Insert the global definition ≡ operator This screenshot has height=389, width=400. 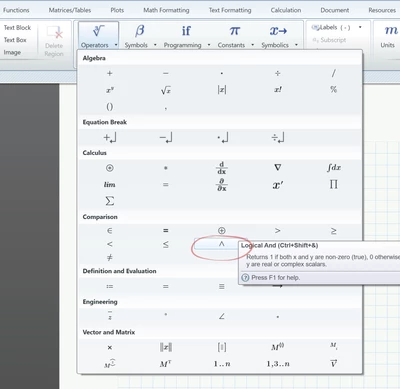pos(222,286)
